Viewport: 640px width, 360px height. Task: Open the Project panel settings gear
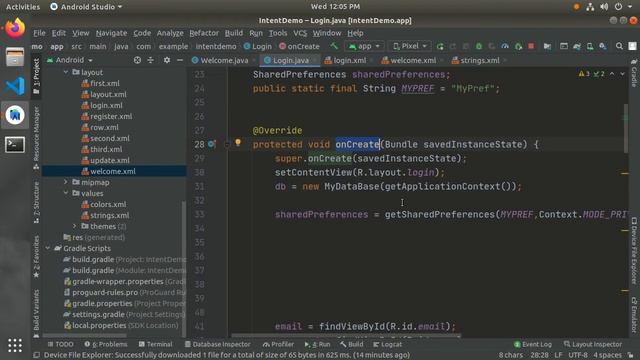pyautogui.click(x=167, y=60)
